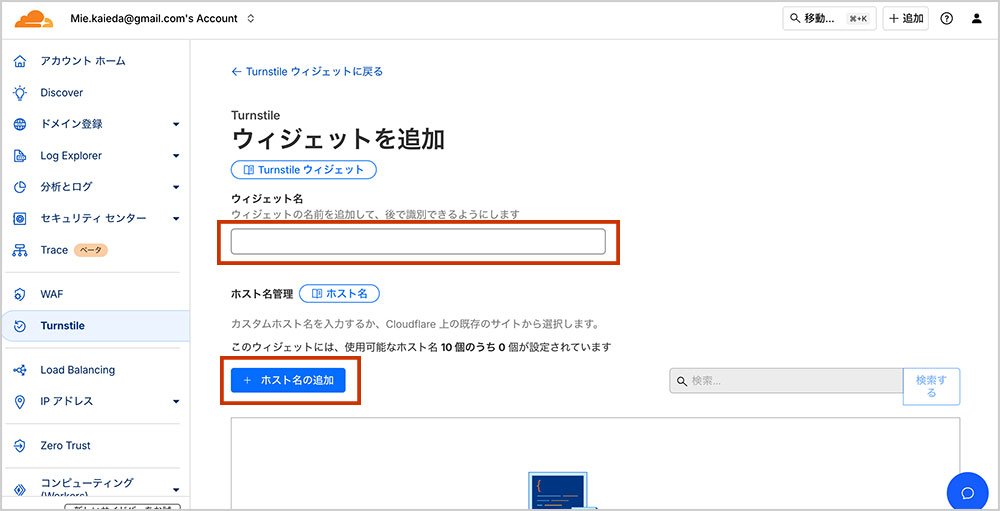
Task: Expand the ドメイン登録 sidebar menu arrow
Action: pos(176,125)
